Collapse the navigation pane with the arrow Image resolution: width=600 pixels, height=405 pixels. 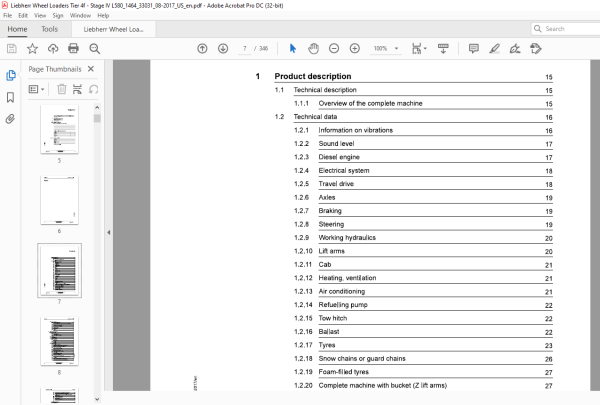pyautogui.click(x=109, y=232)
